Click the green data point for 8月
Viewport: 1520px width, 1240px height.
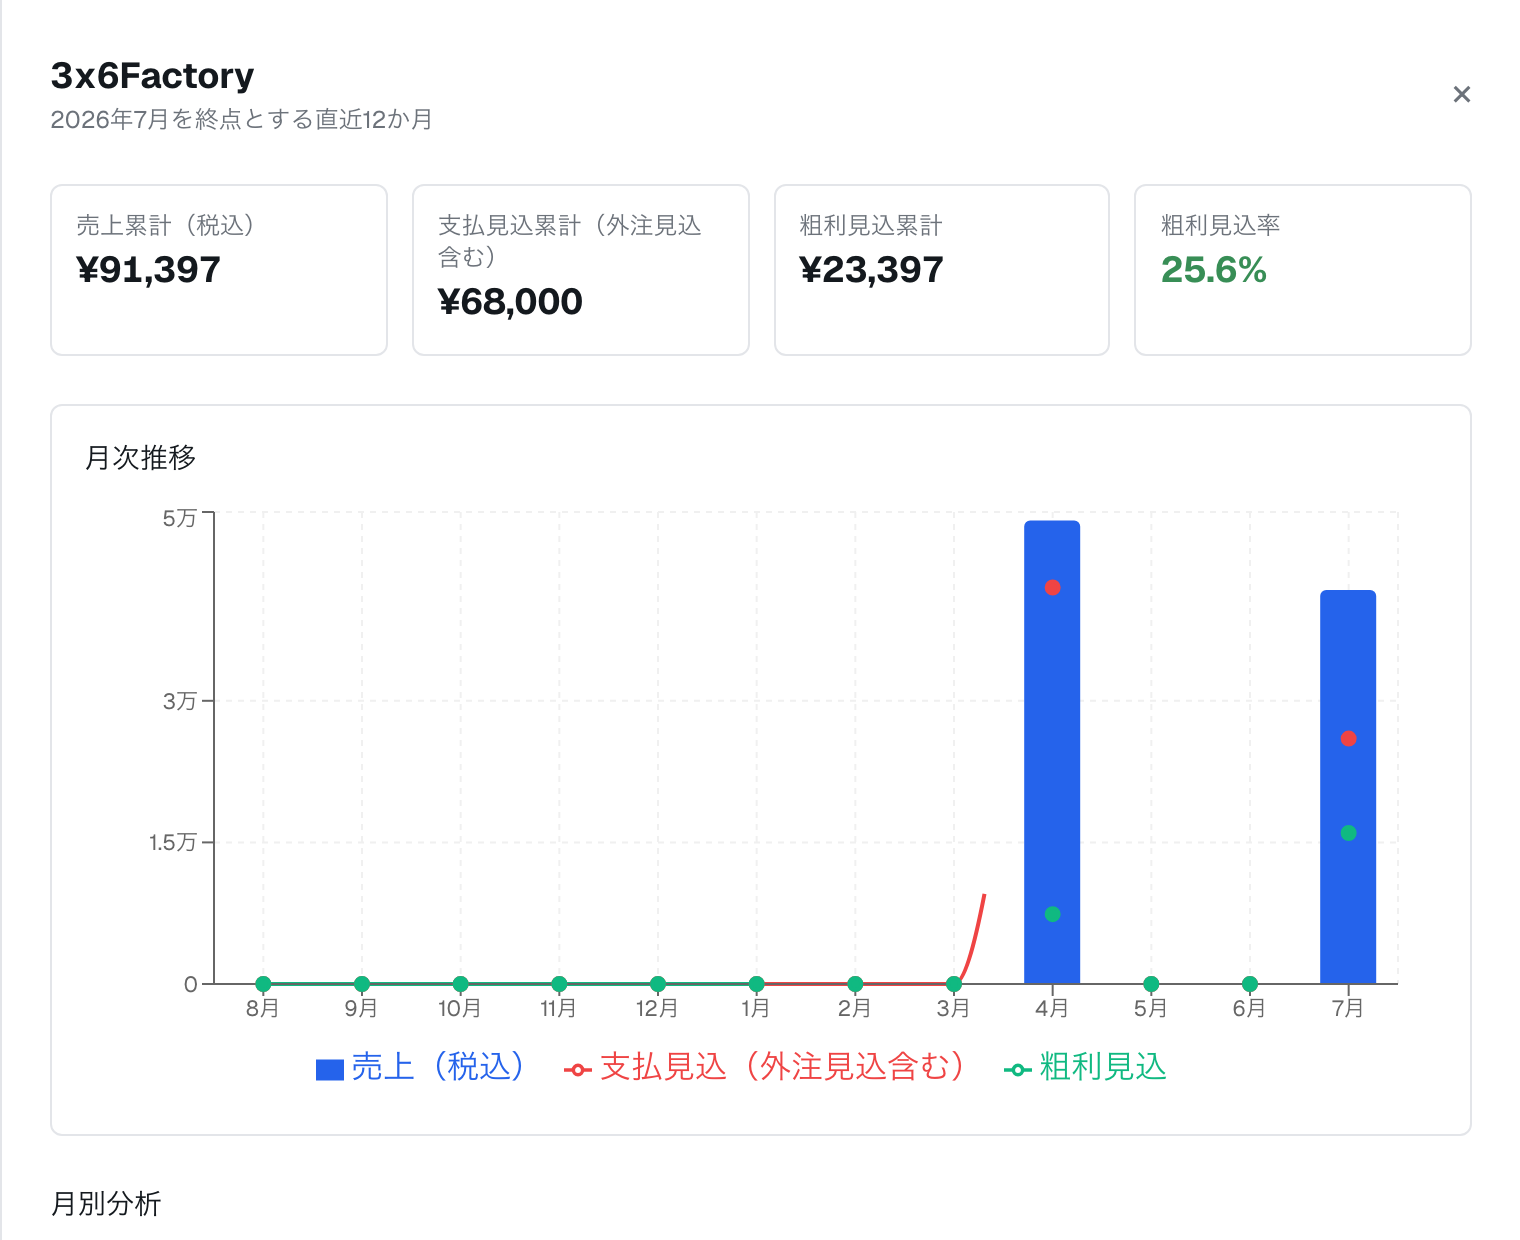263,984
